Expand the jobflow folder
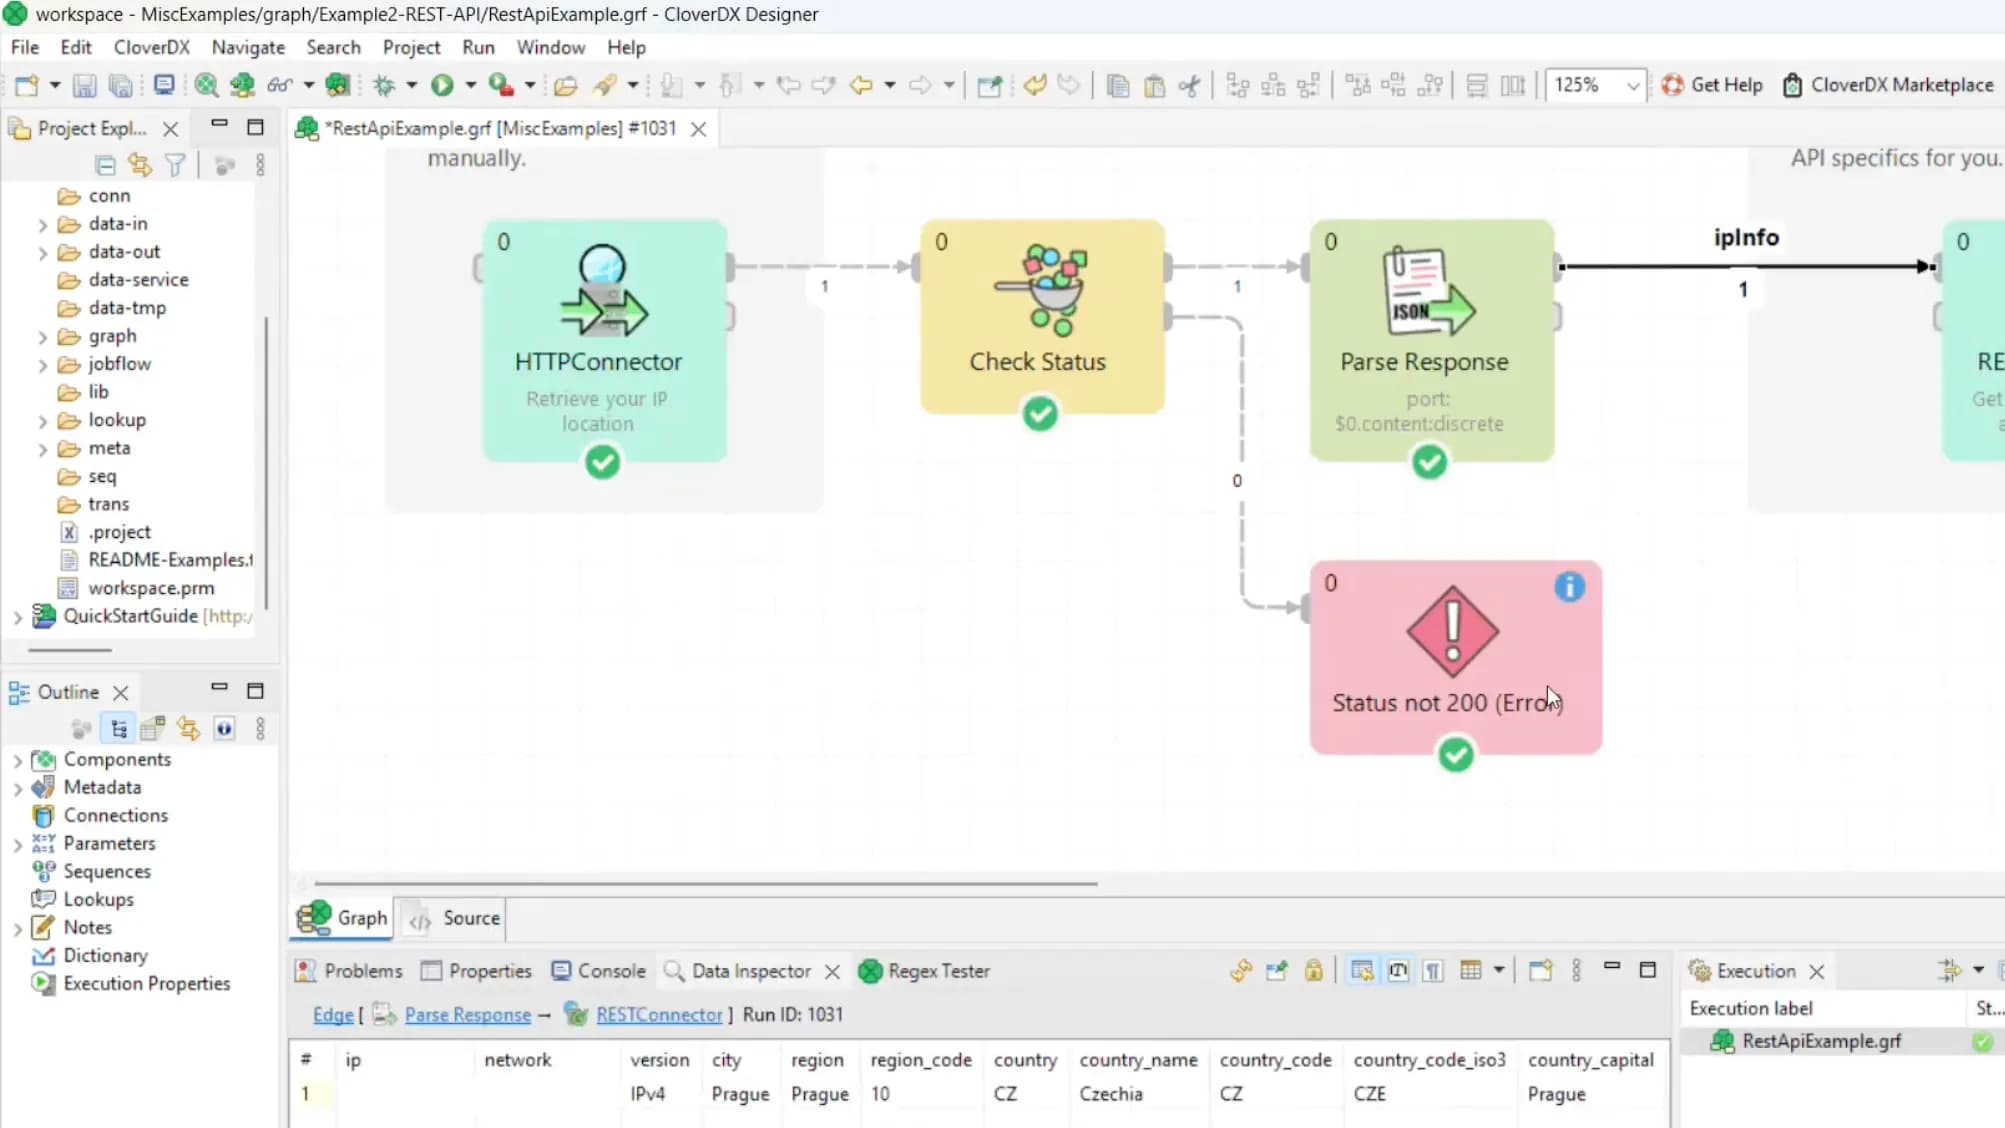This screenshot has height=1128, width=2005. tap(43, 365)
